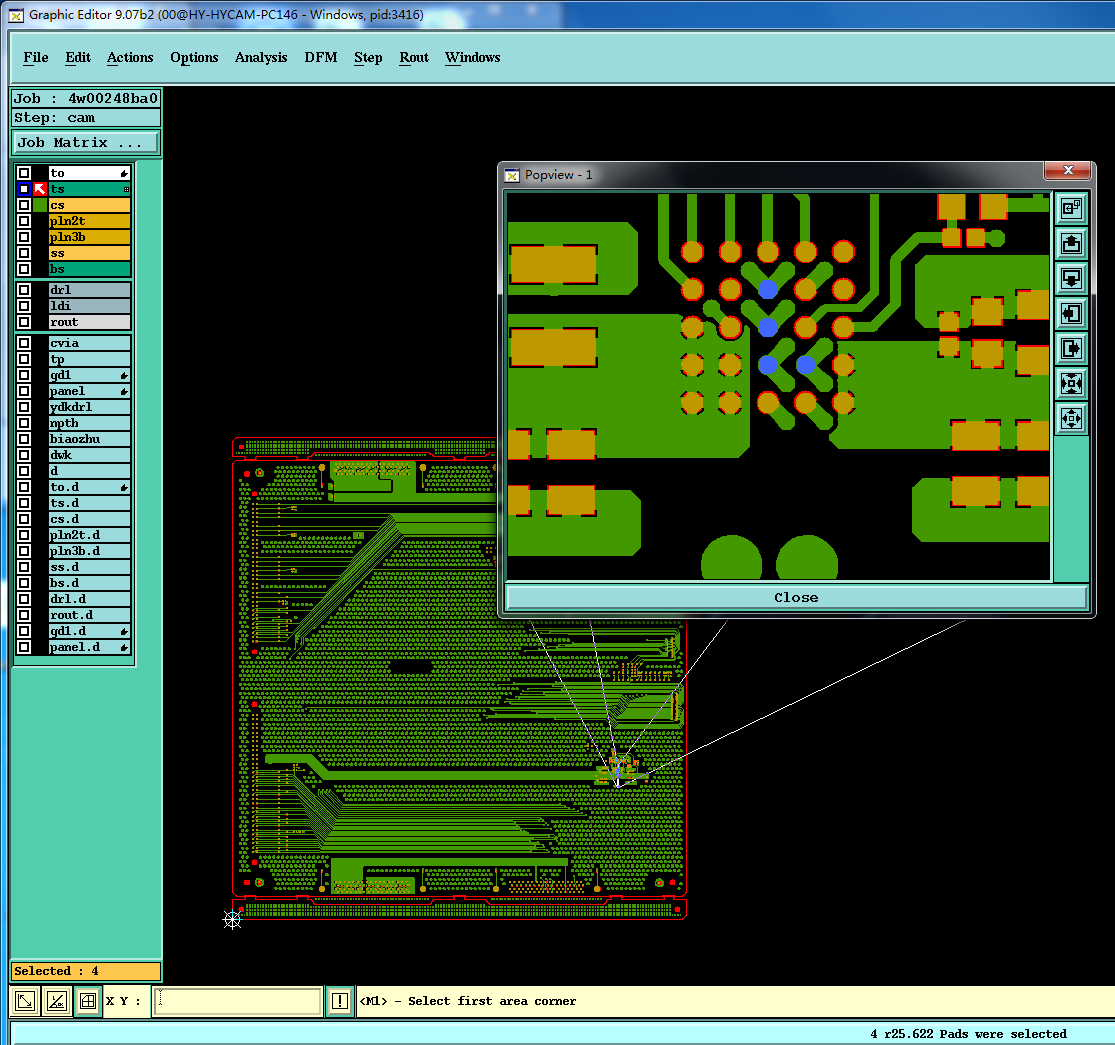The image size is (1115, 1045).
Task: Click the origin crosshair marker below board
Action: pyautogui.click(x=232, y=920)
